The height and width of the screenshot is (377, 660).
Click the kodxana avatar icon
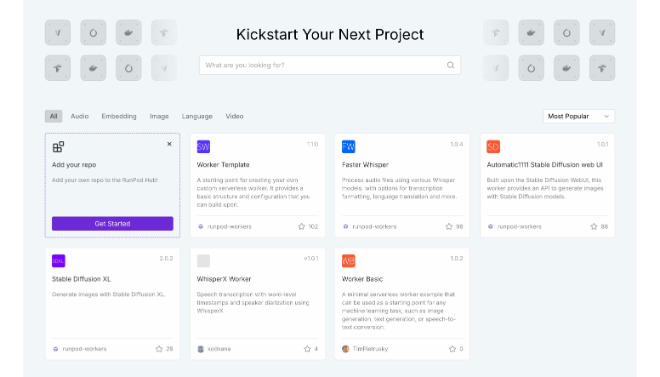click(x=201, y=349)
